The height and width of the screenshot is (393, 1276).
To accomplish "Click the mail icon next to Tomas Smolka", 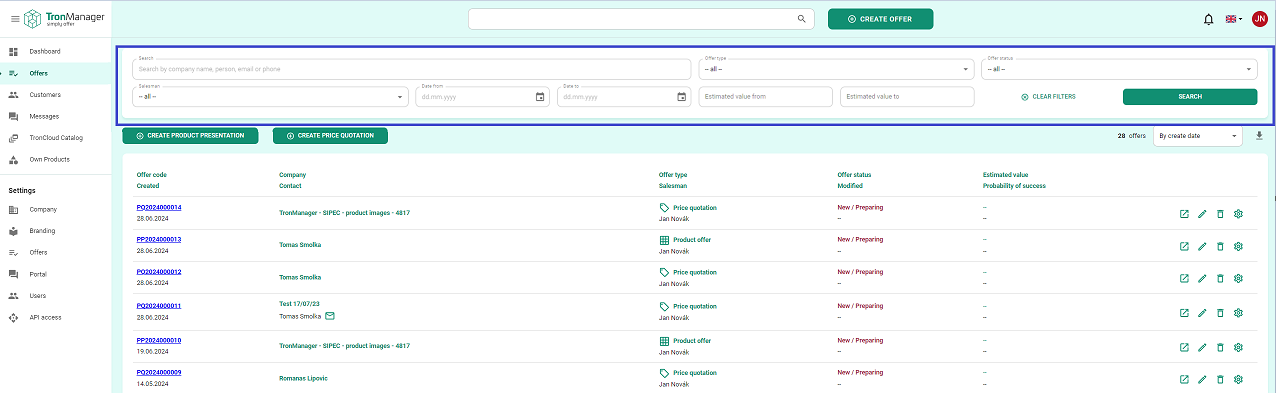I will 330,316.
